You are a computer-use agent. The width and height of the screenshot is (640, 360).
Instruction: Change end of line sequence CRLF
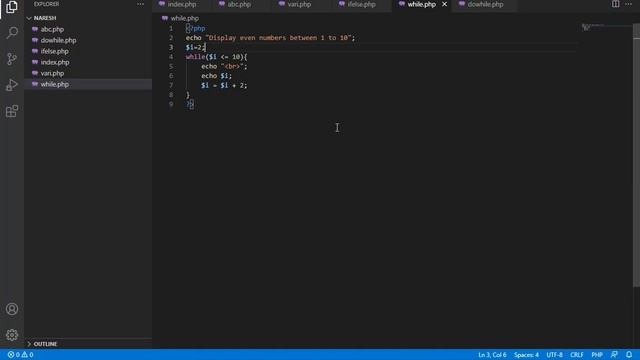coord(577,355)
